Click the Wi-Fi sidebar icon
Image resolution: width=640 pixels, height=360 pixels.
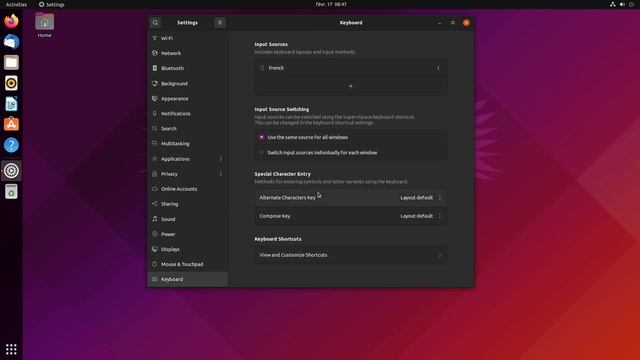[155, 38]
